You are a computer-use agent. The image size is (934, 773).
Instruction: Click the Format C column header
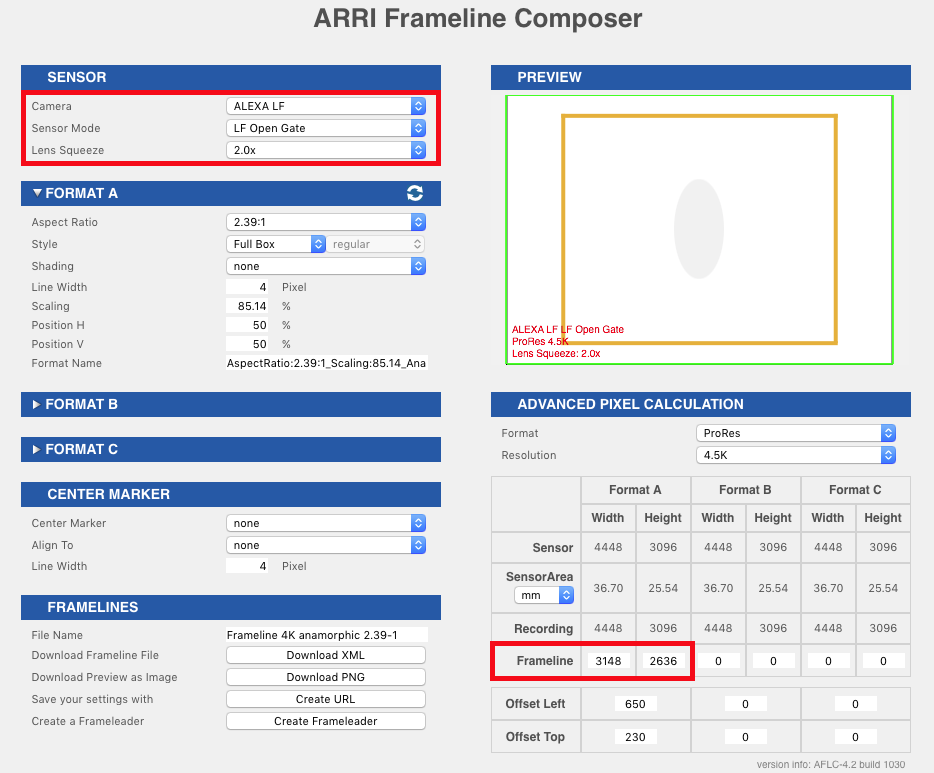855,490
